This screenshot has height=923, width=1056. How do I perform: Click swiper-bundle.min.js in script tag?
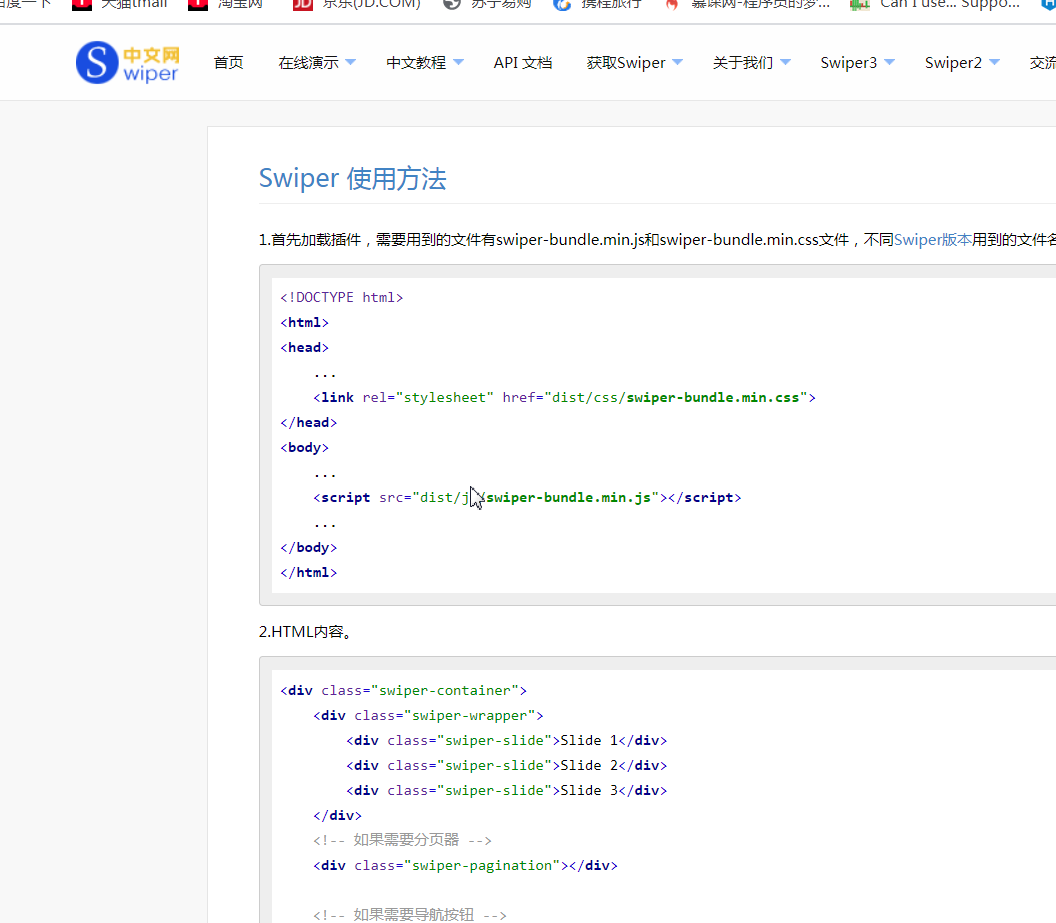point(568,498)
